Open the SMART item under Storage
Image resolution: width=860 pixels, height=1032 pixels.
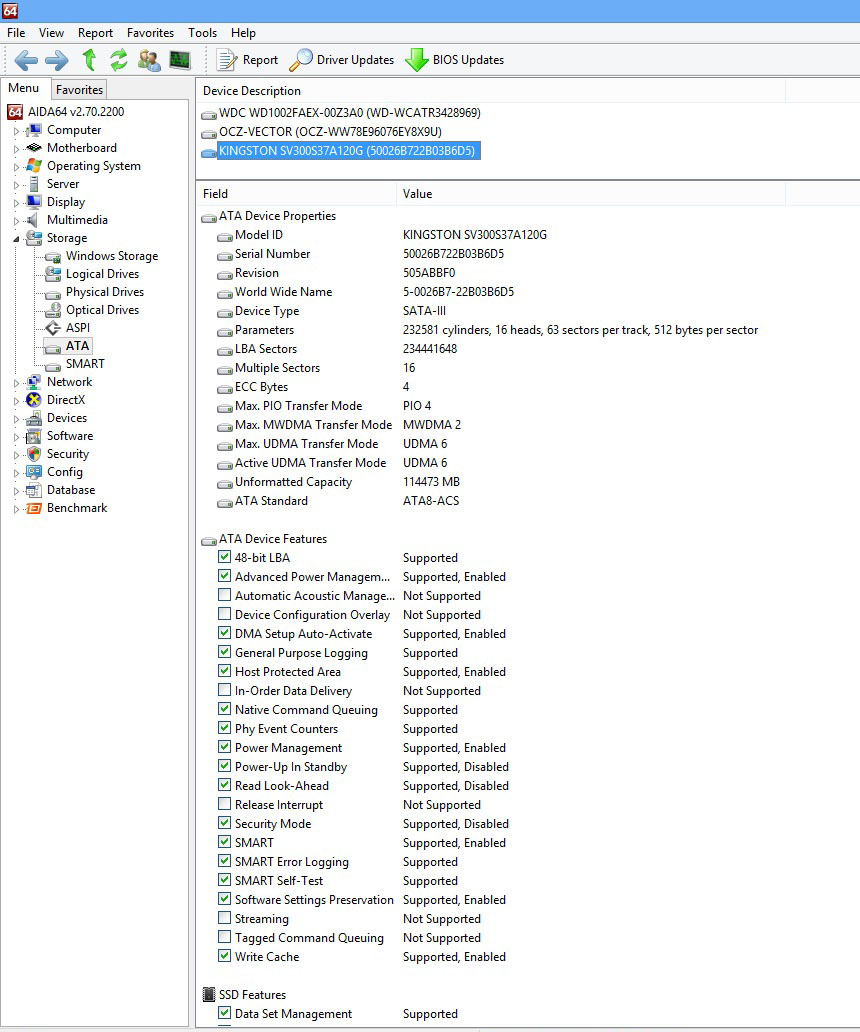tap(85, 364)
